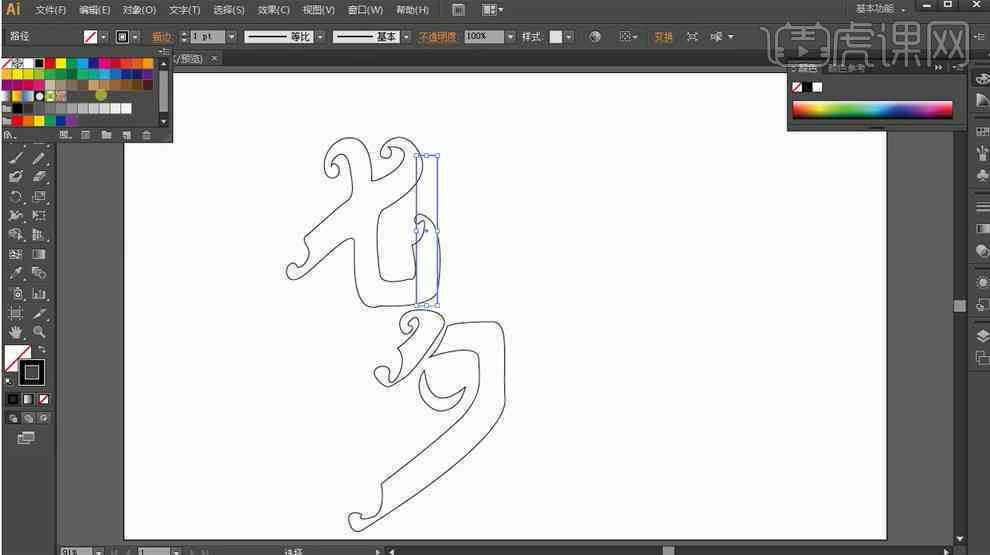Select the Hand tool
Viewport: 990px width, 555px height.
click(16, 332)
